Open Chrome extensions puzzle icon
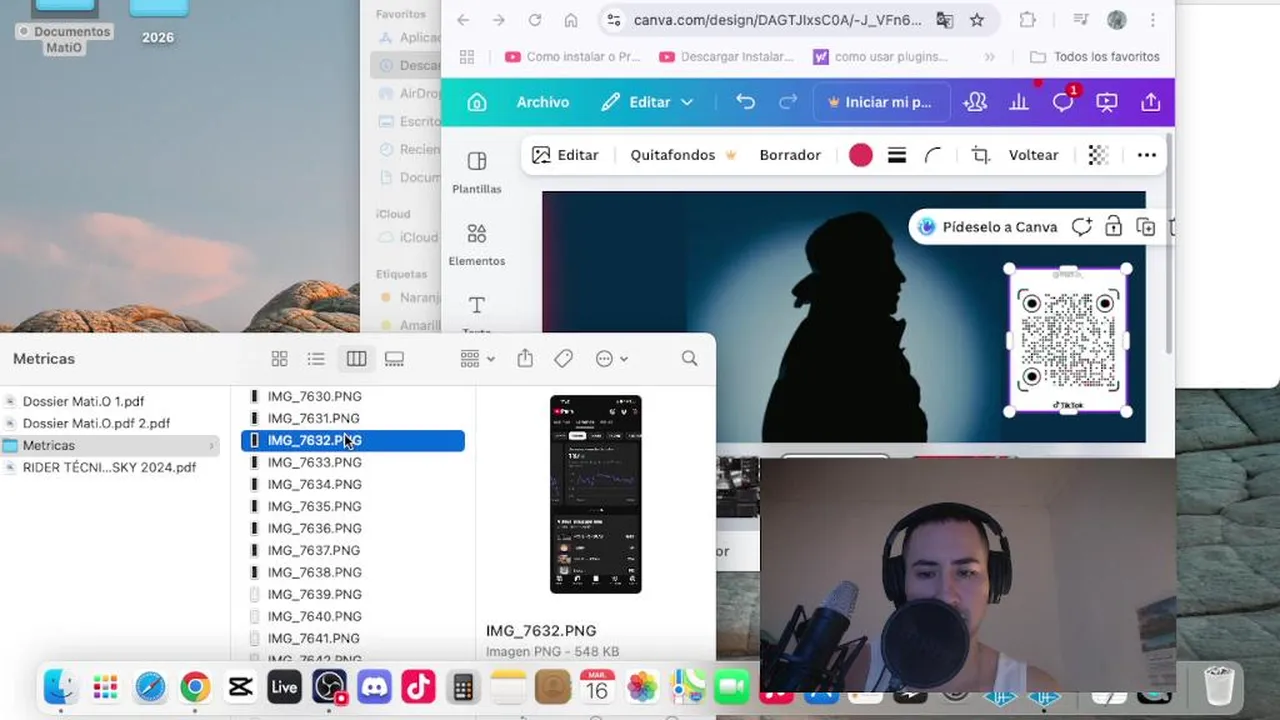Screen dimensions: 1280x720 point(1027,20)
